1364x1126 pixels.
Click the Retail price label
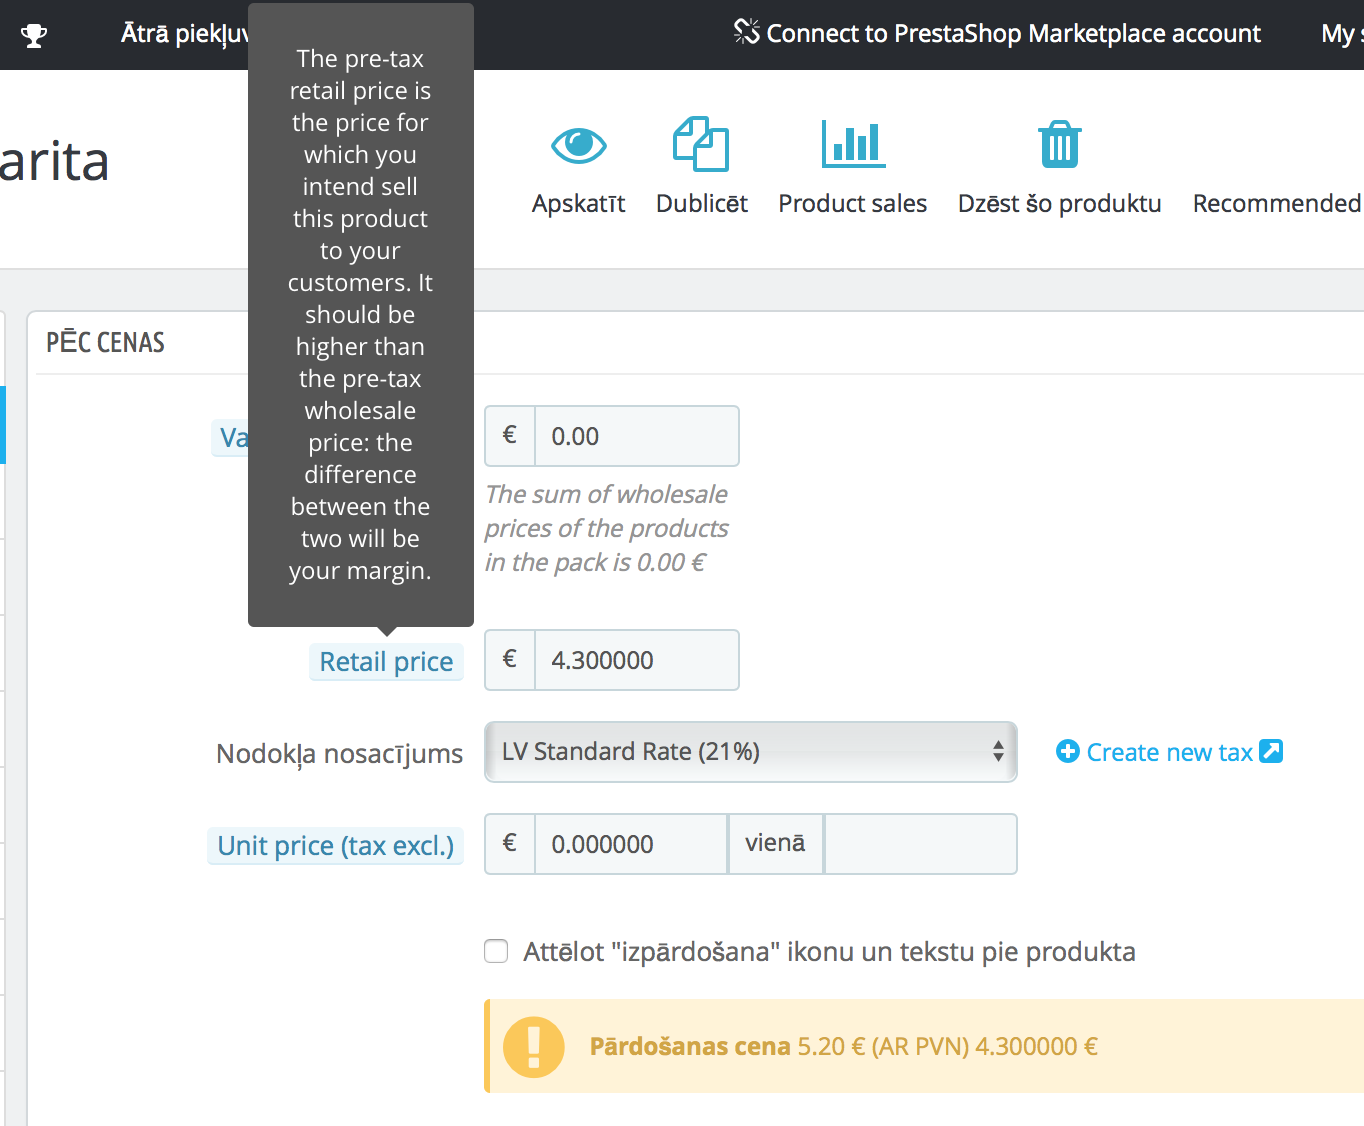[386, 662]
